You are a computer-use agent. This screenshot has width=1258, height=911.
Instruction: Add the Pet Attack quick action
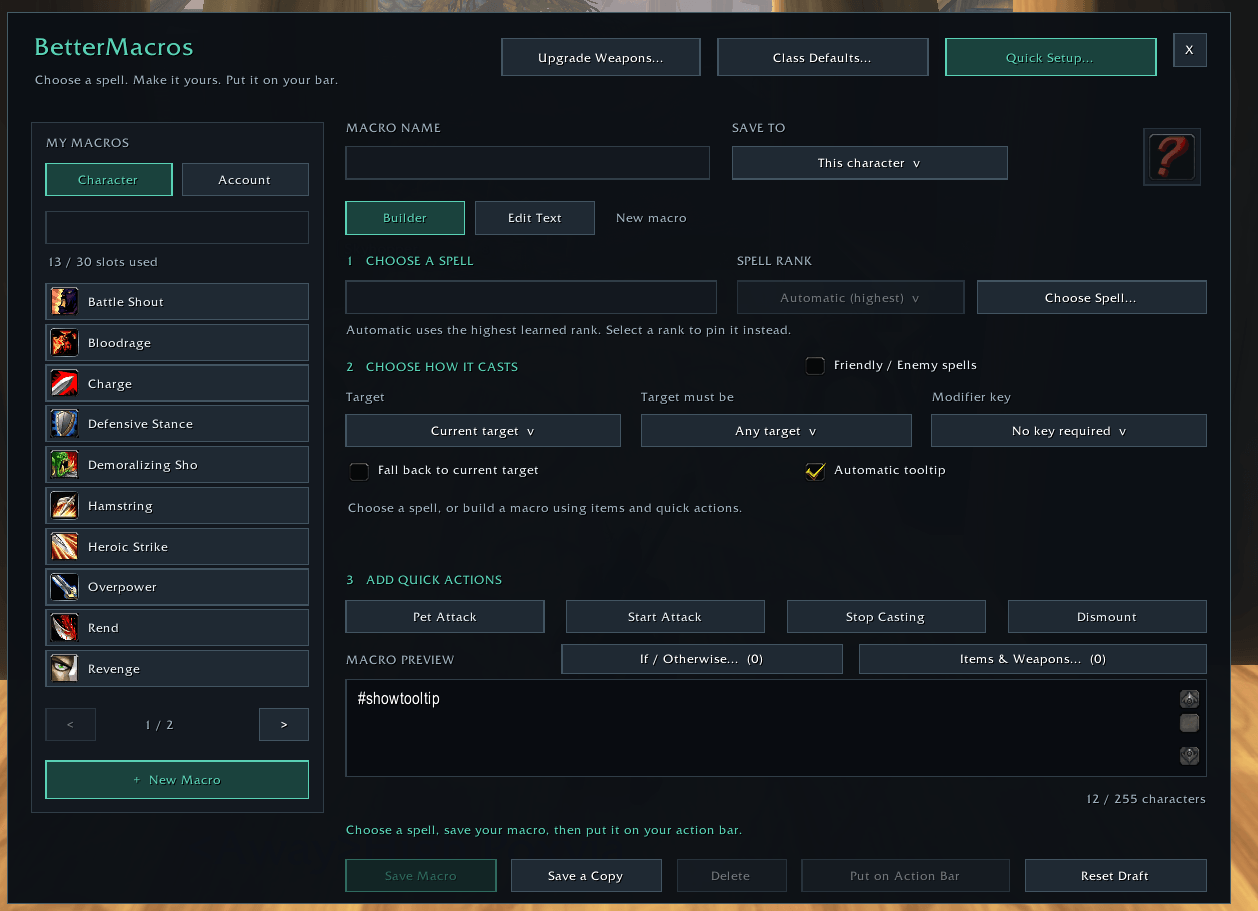tap(445, 617)
